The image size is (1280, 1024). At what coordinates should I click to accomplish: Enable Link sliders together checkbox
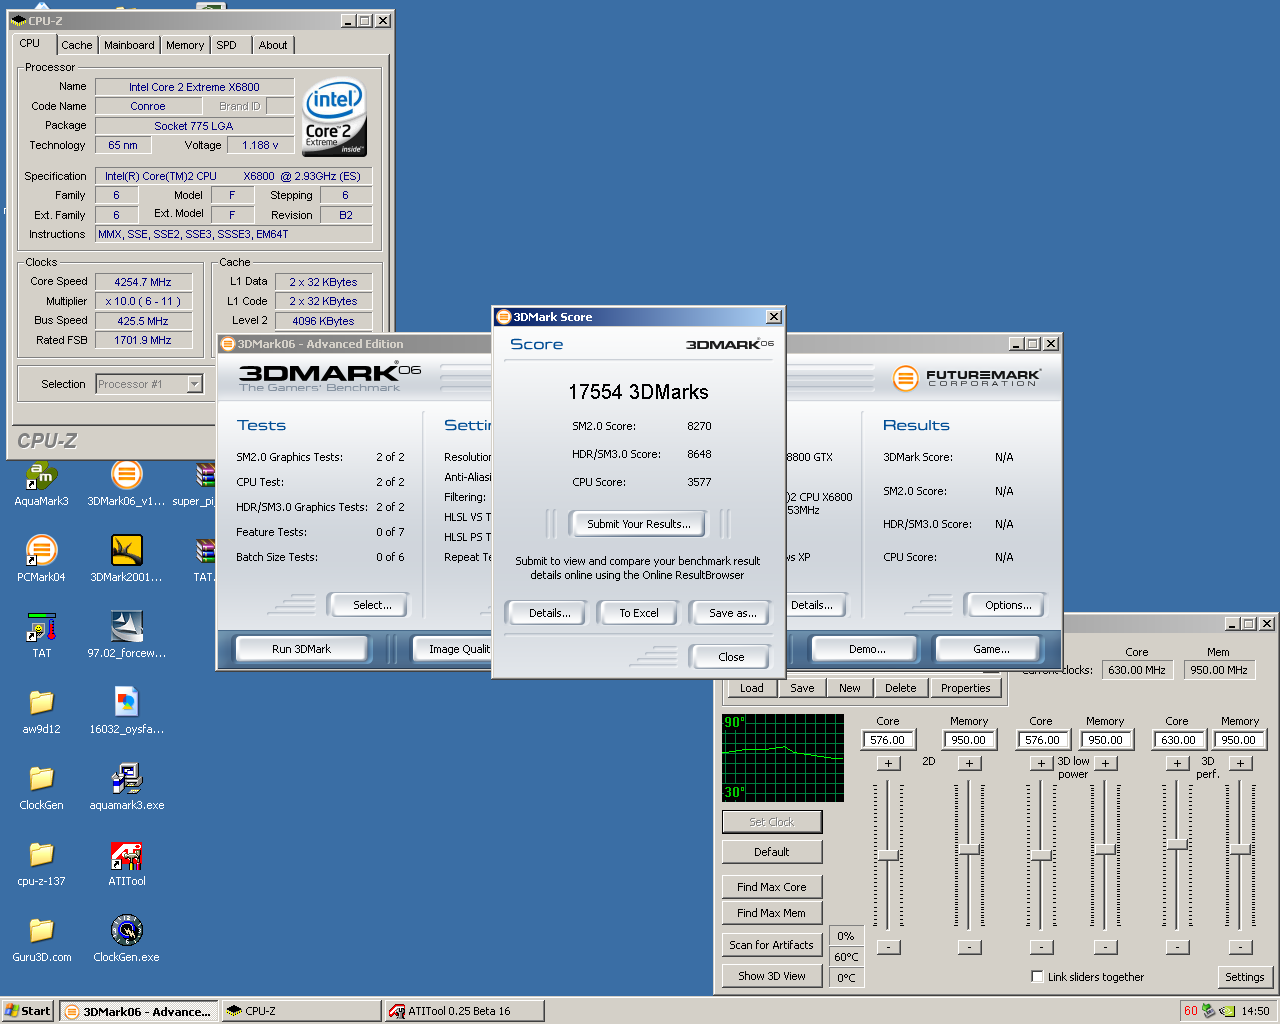(x=1037, y=977)
